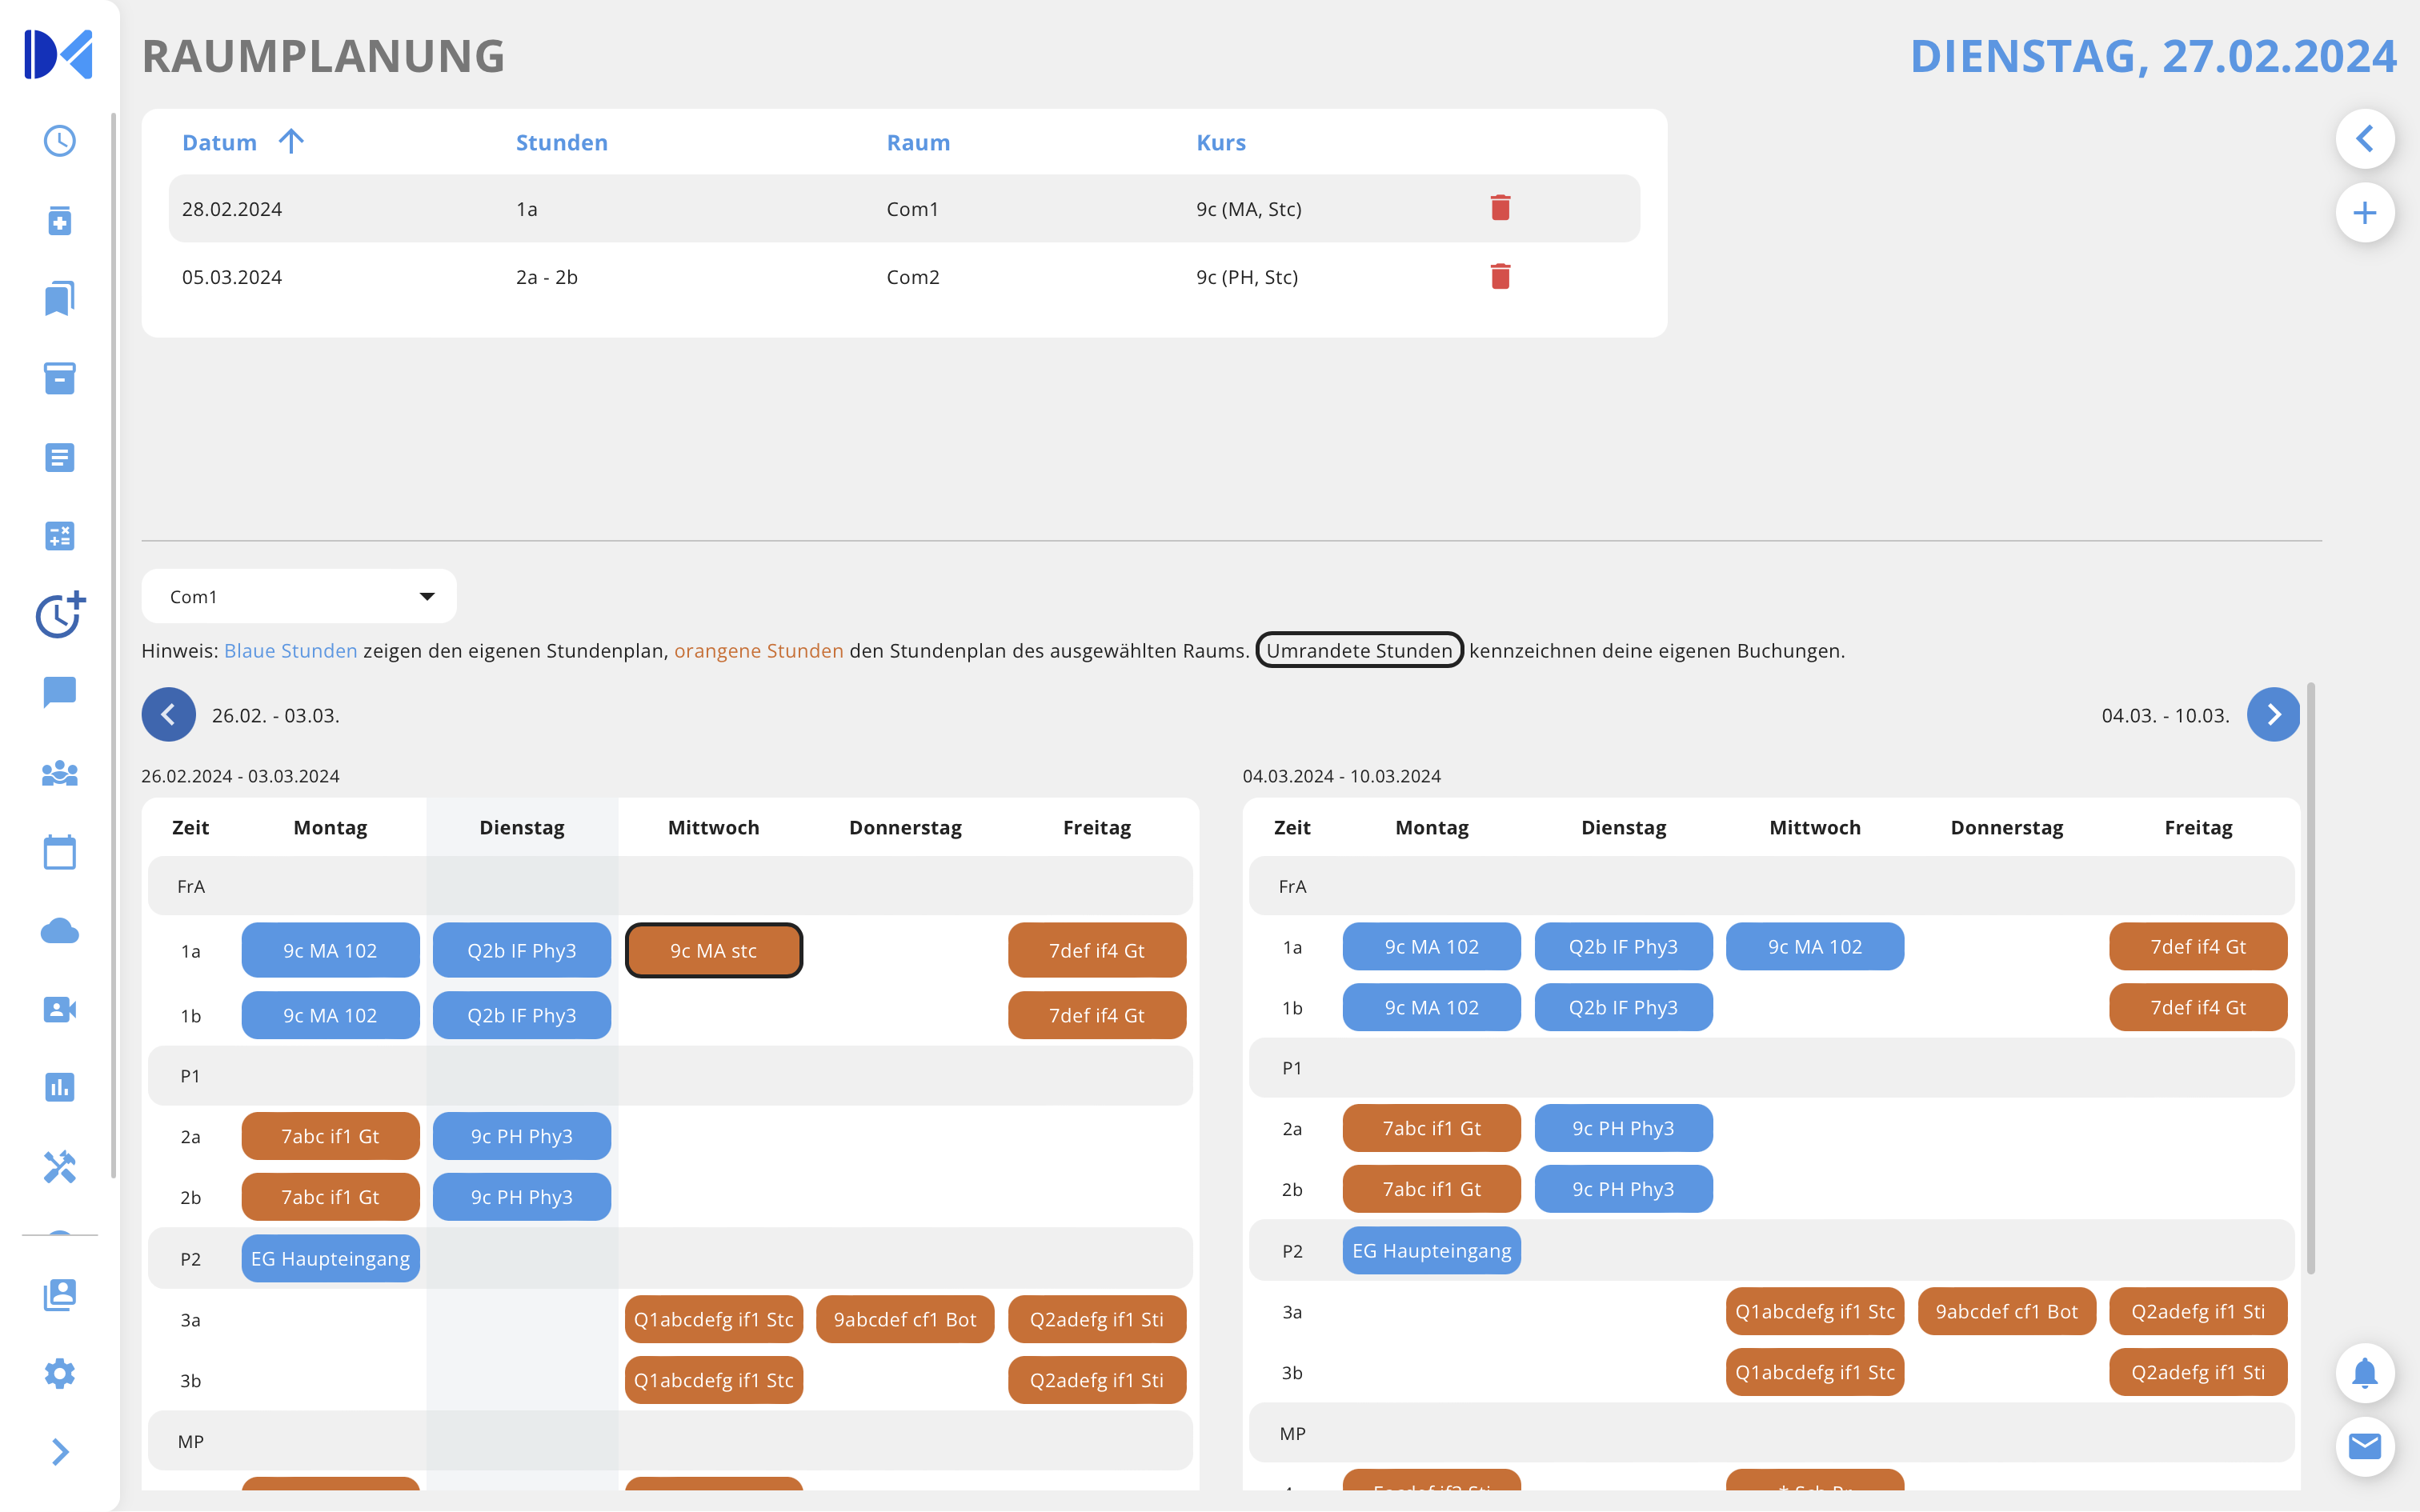Go to the next week
This screenshot has height=1512, width=2420.
pyautogui.click(x=2272, y=715)
